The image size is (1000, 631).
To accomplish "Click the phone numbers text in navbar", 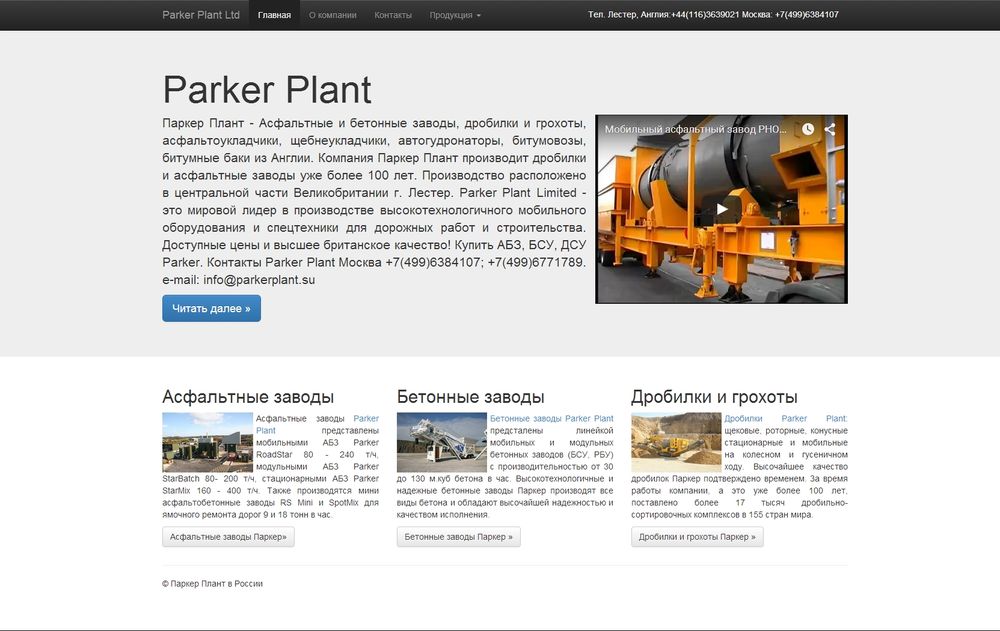I will (713, 14).
